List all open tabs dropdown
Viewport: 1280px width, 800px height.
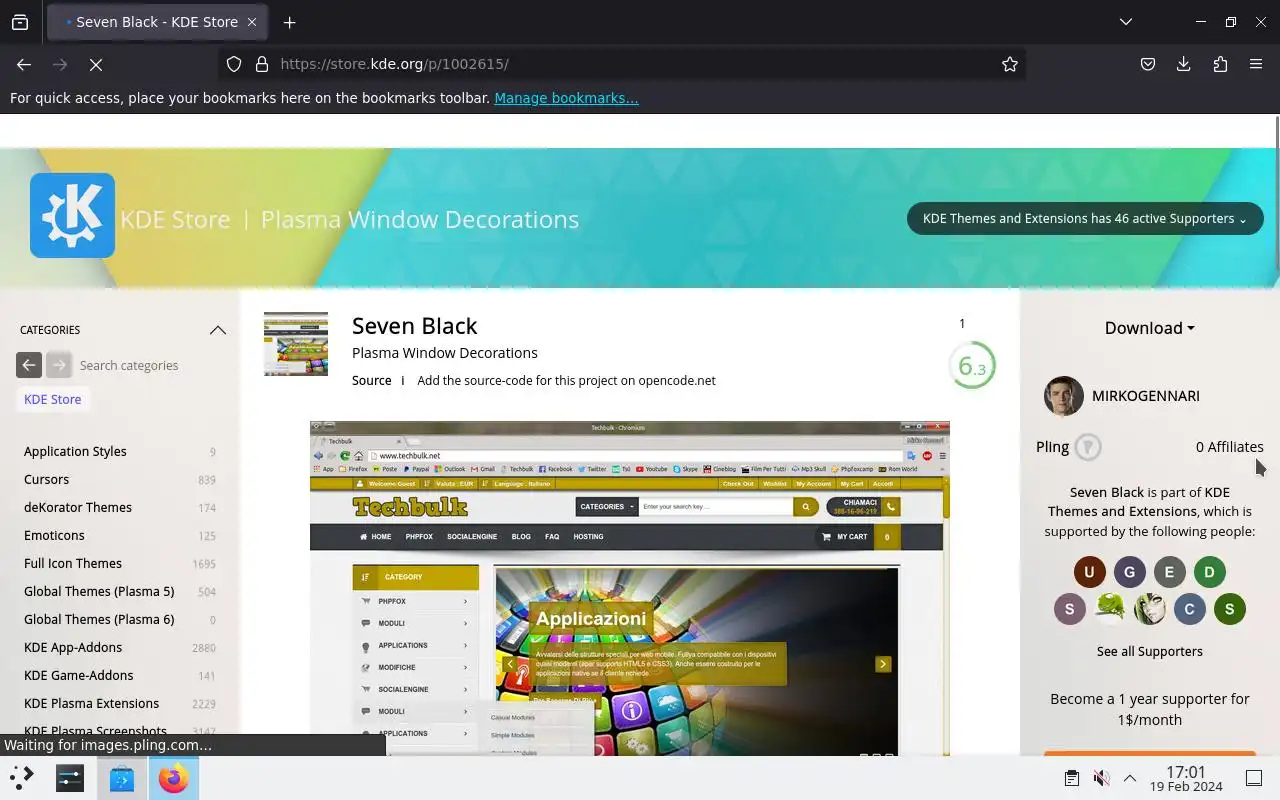pyautogui.click(x=1126, y=22)
